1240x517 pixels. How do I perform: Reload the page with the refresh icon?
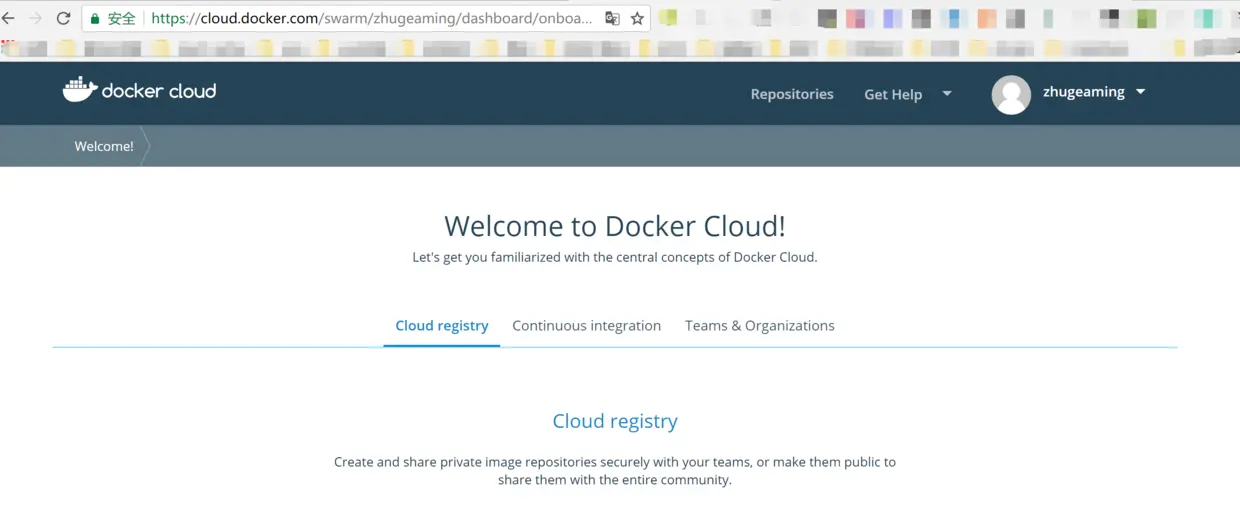(x=63, y=18)
